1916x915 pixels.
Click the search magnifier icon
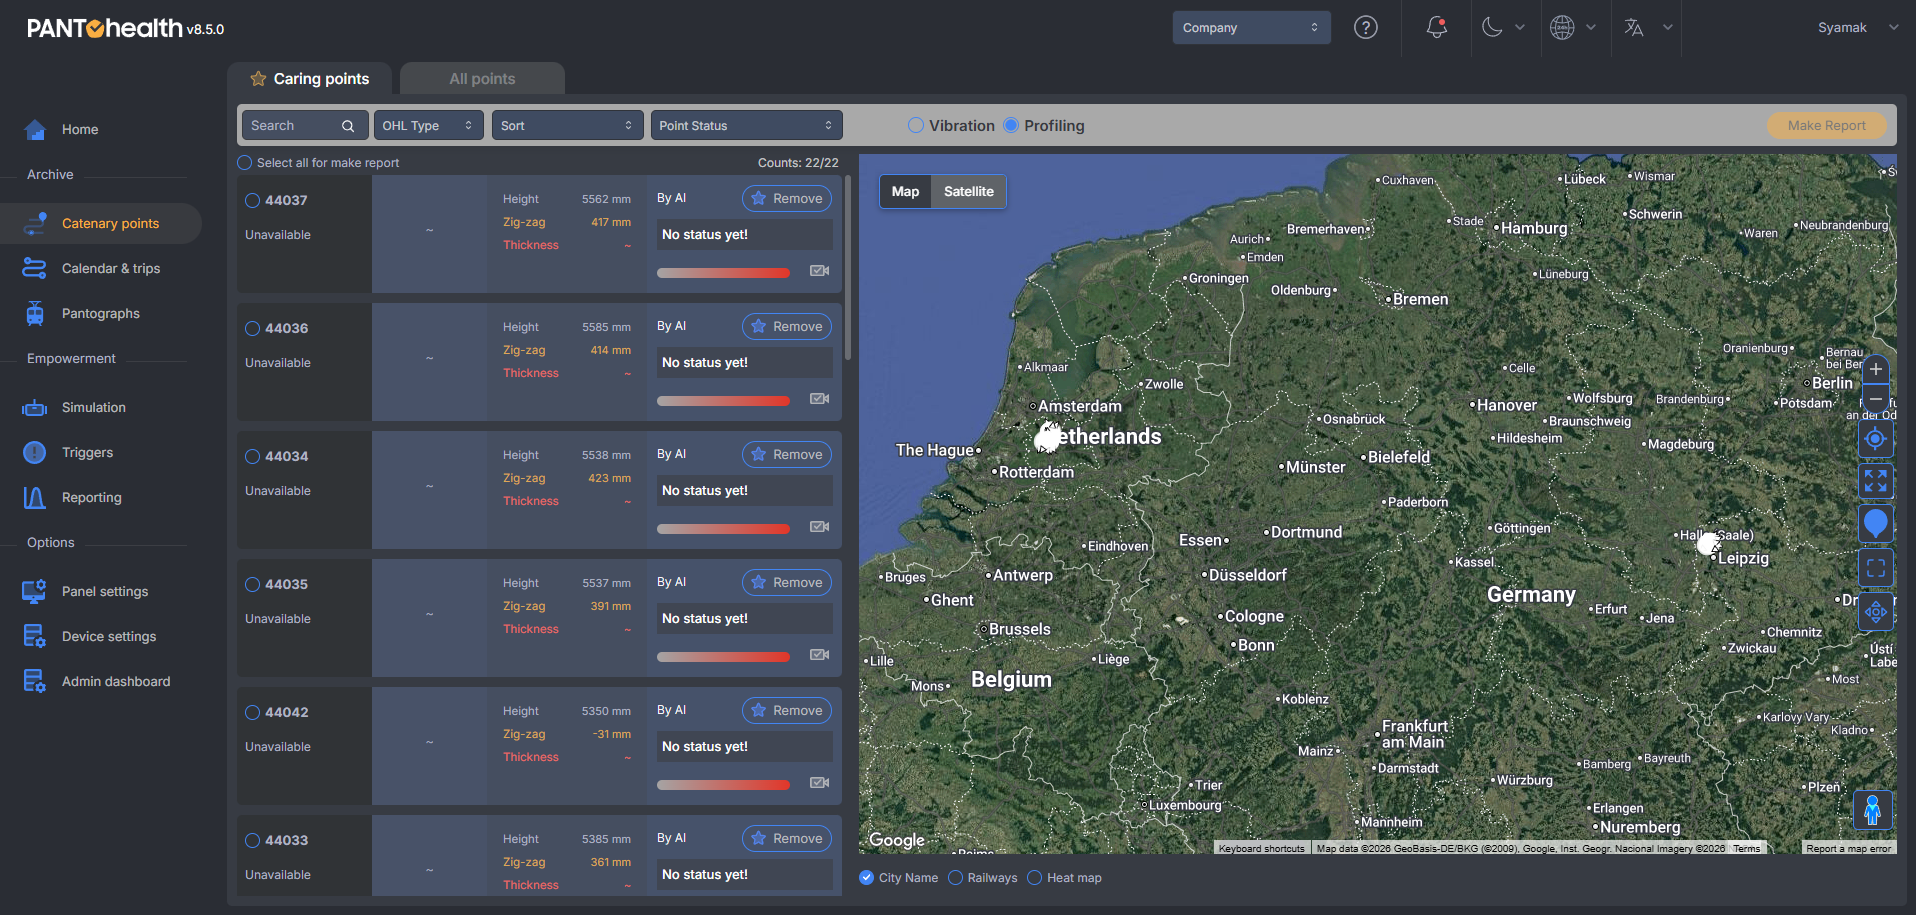pyautogui.click(x=348, y=126)
